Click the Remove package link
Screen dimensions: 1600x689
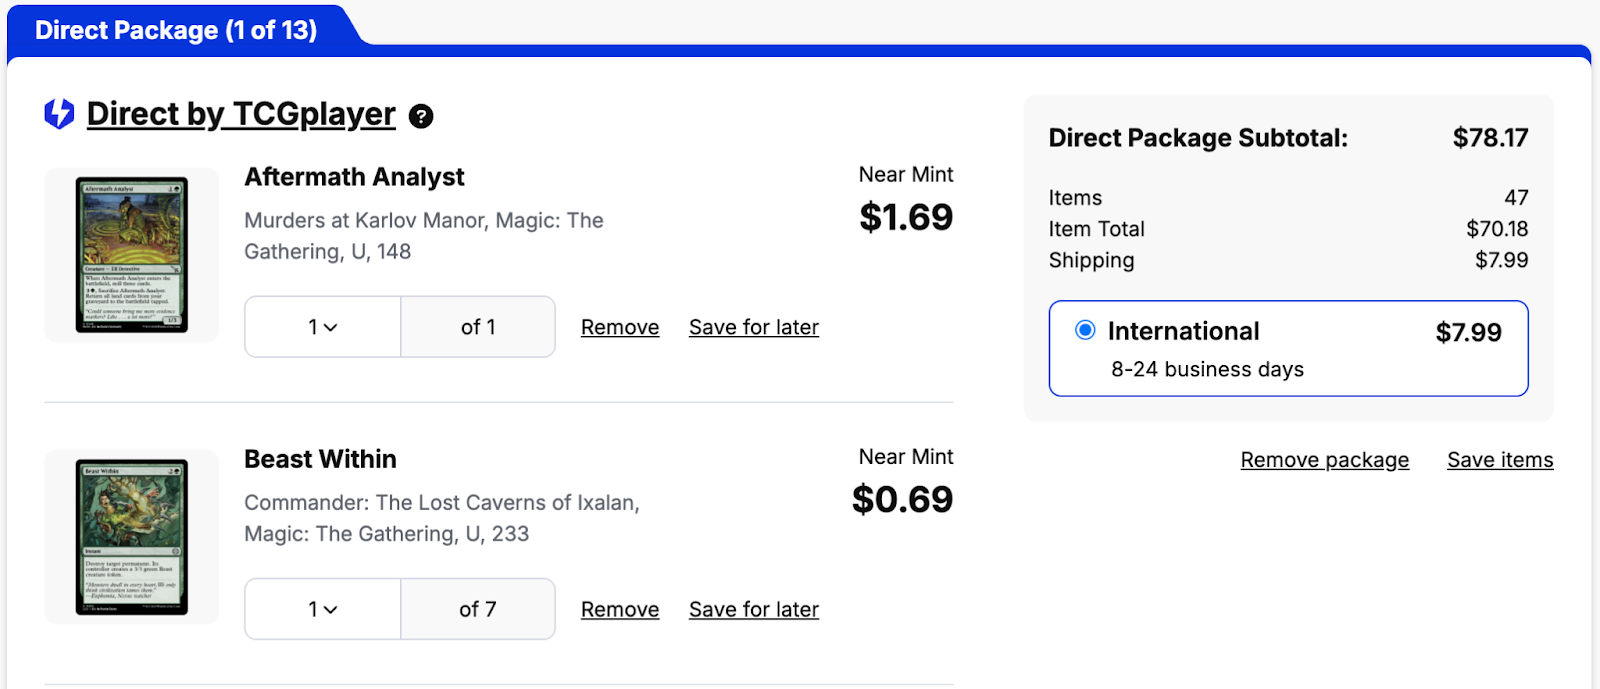click(x=1324, y=460)
